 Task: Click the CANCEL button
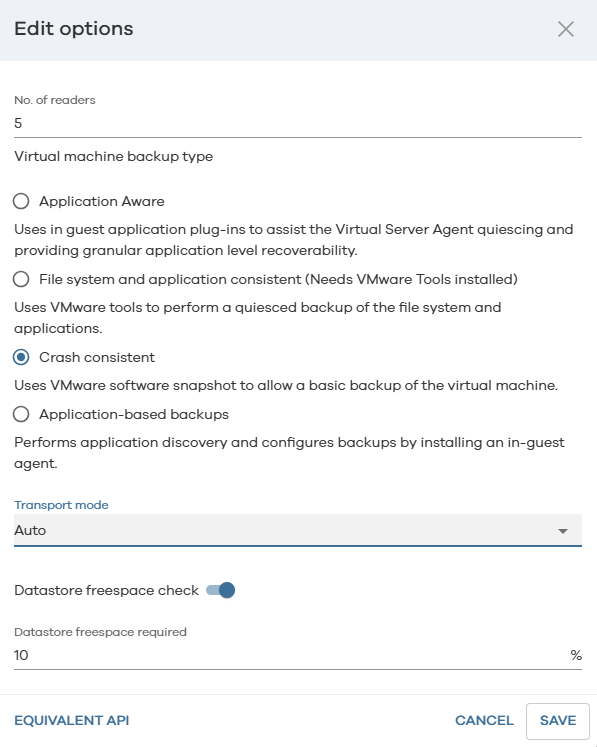point(484,720)
